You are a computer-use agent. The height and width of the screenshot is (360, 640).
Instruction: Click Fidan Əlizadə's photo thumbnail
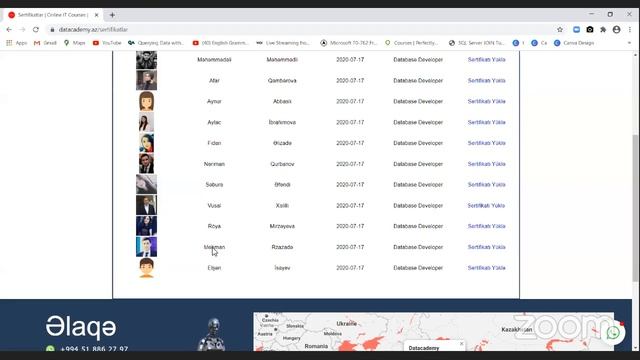(146, 143)
